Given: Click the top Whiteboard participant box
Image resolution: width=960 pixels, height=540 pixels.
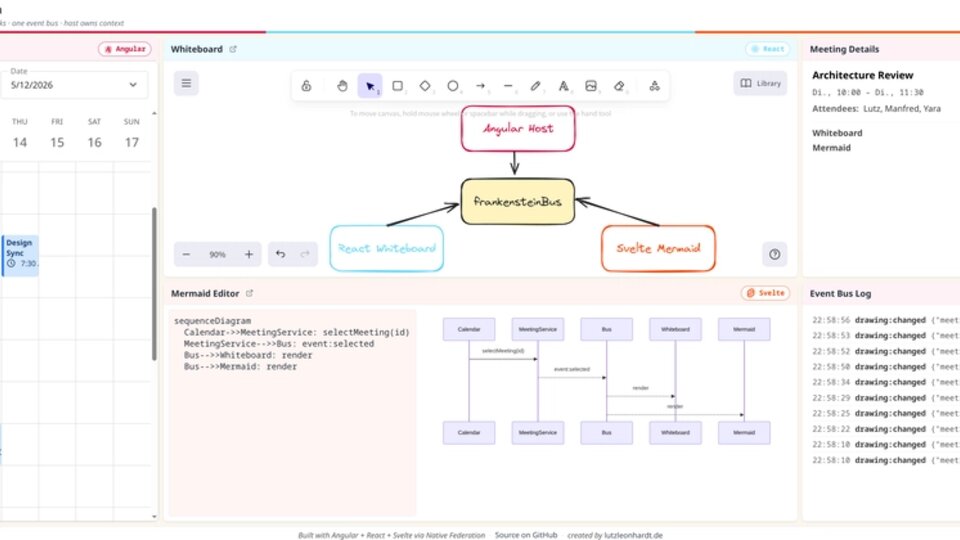Looking at the screenshot, I should pos(675,329).
